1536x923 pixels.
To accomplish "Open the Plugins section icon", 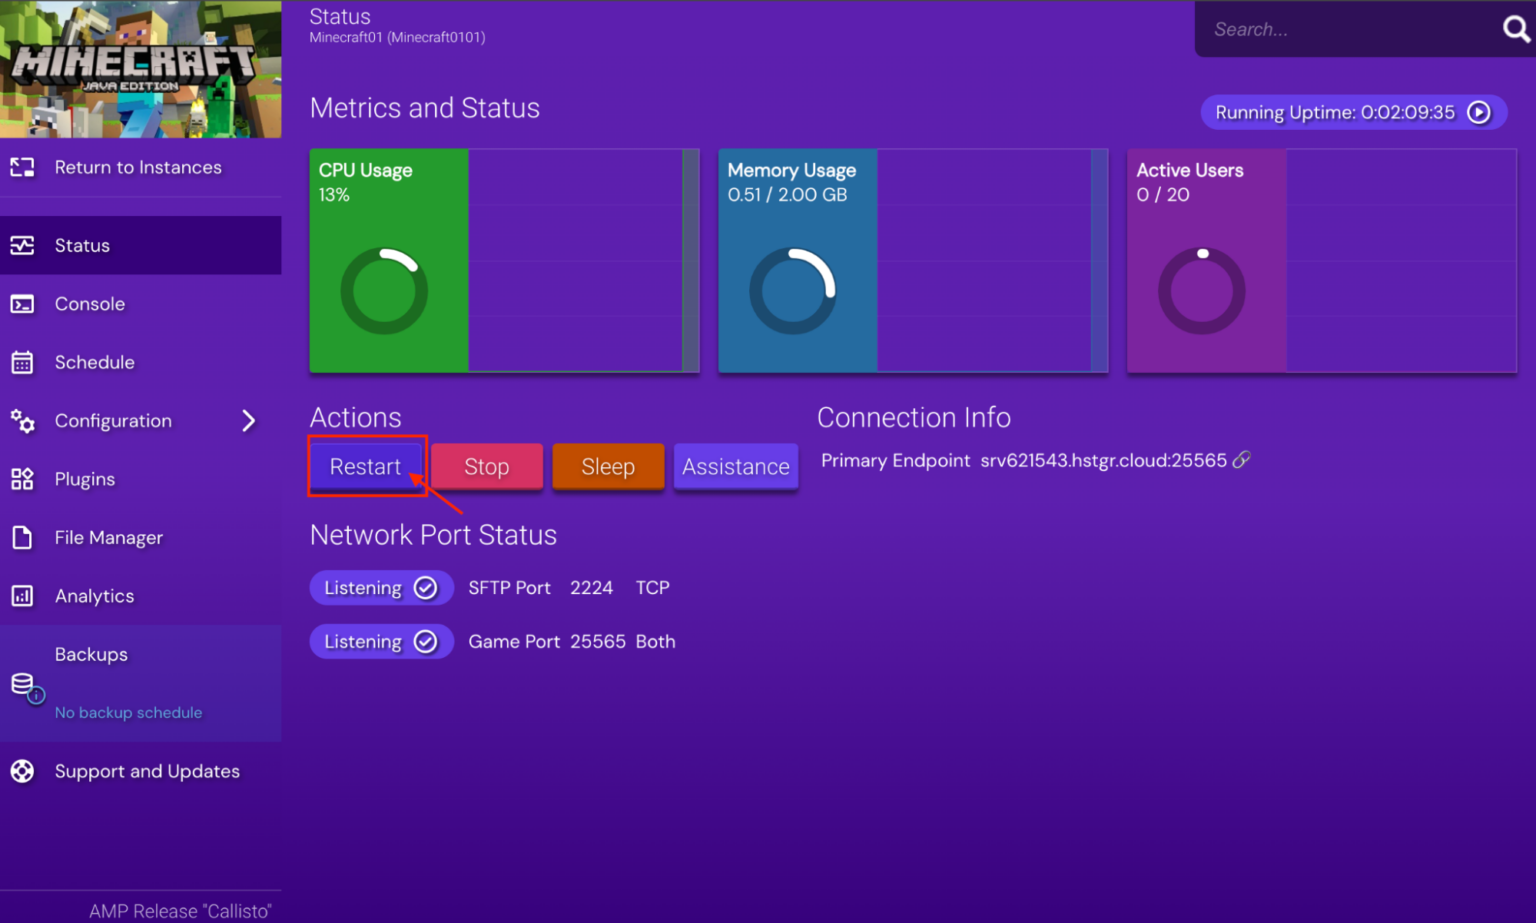I will 22,479.
